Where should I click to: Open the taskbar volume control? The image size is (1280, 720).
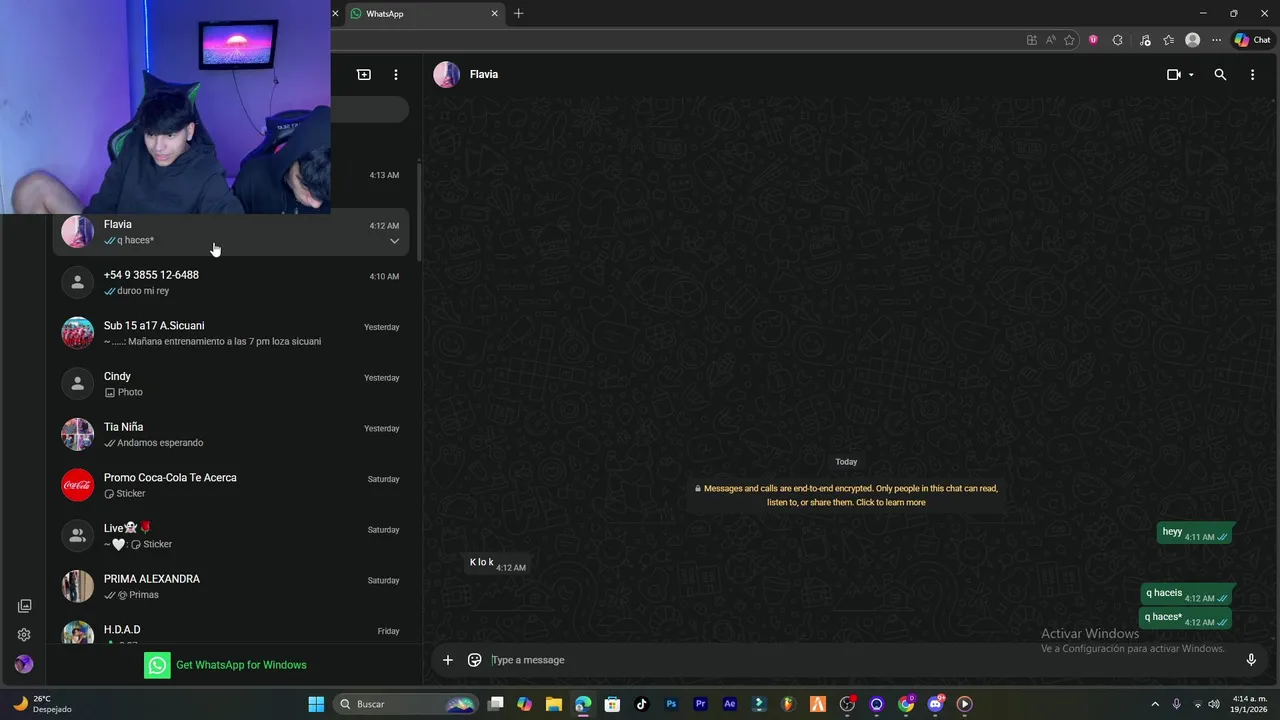[1214, 704]
